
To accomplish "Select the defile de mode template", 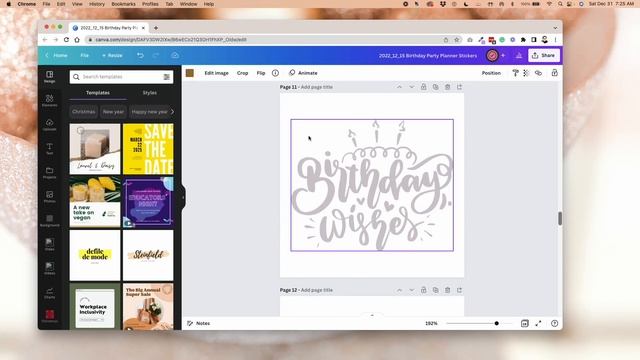I will point(95,255).
